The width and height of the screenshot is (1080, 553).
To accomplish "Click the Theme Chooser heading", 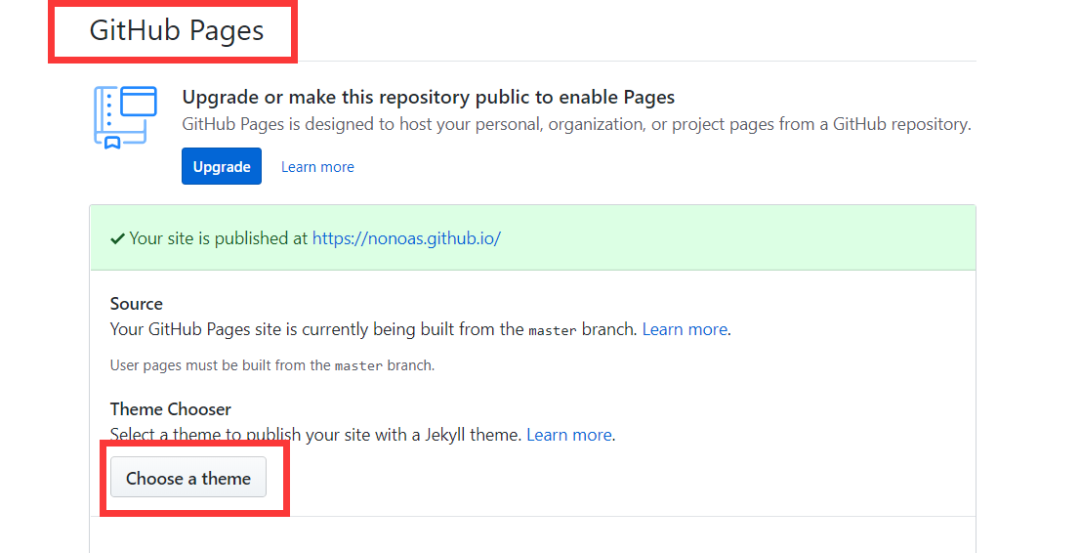I will point(170,409).
